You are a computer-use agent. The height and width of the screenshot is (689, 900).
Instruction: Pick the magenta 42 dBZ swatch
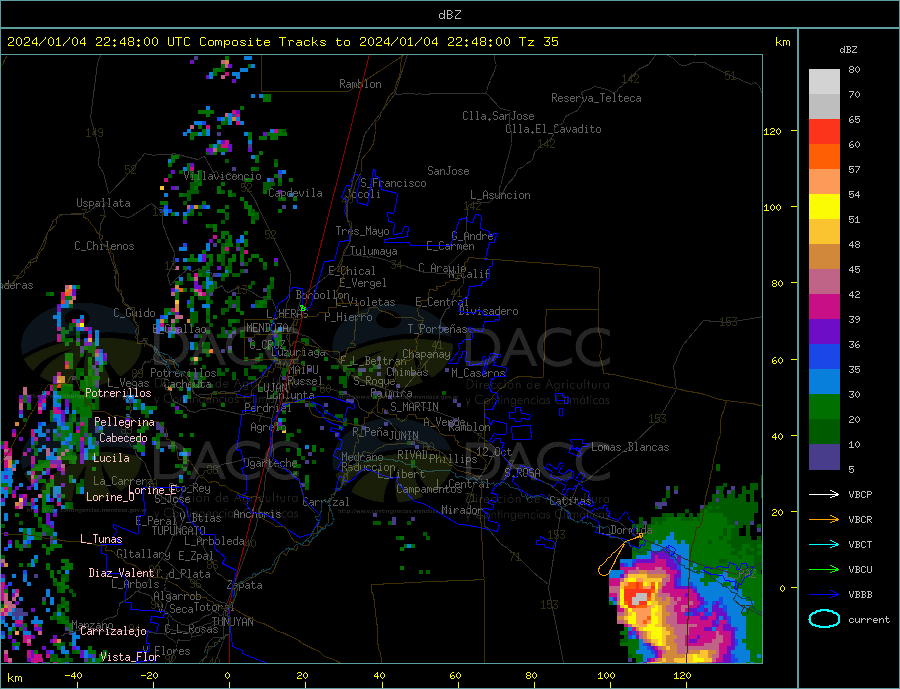click(x=824, y=306)
